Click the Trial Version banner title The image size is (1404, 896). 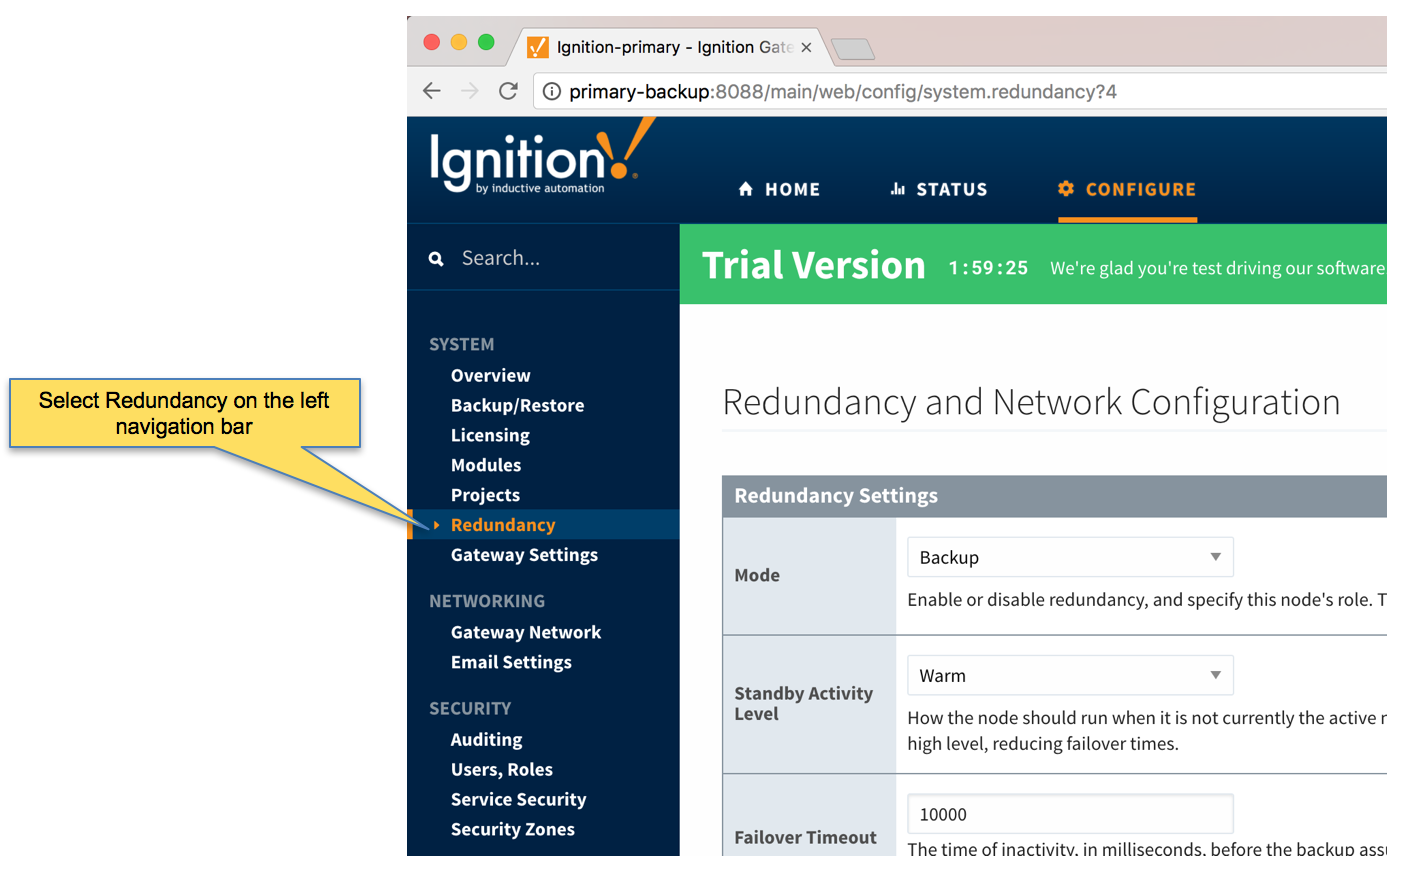[x=814, y=266]
